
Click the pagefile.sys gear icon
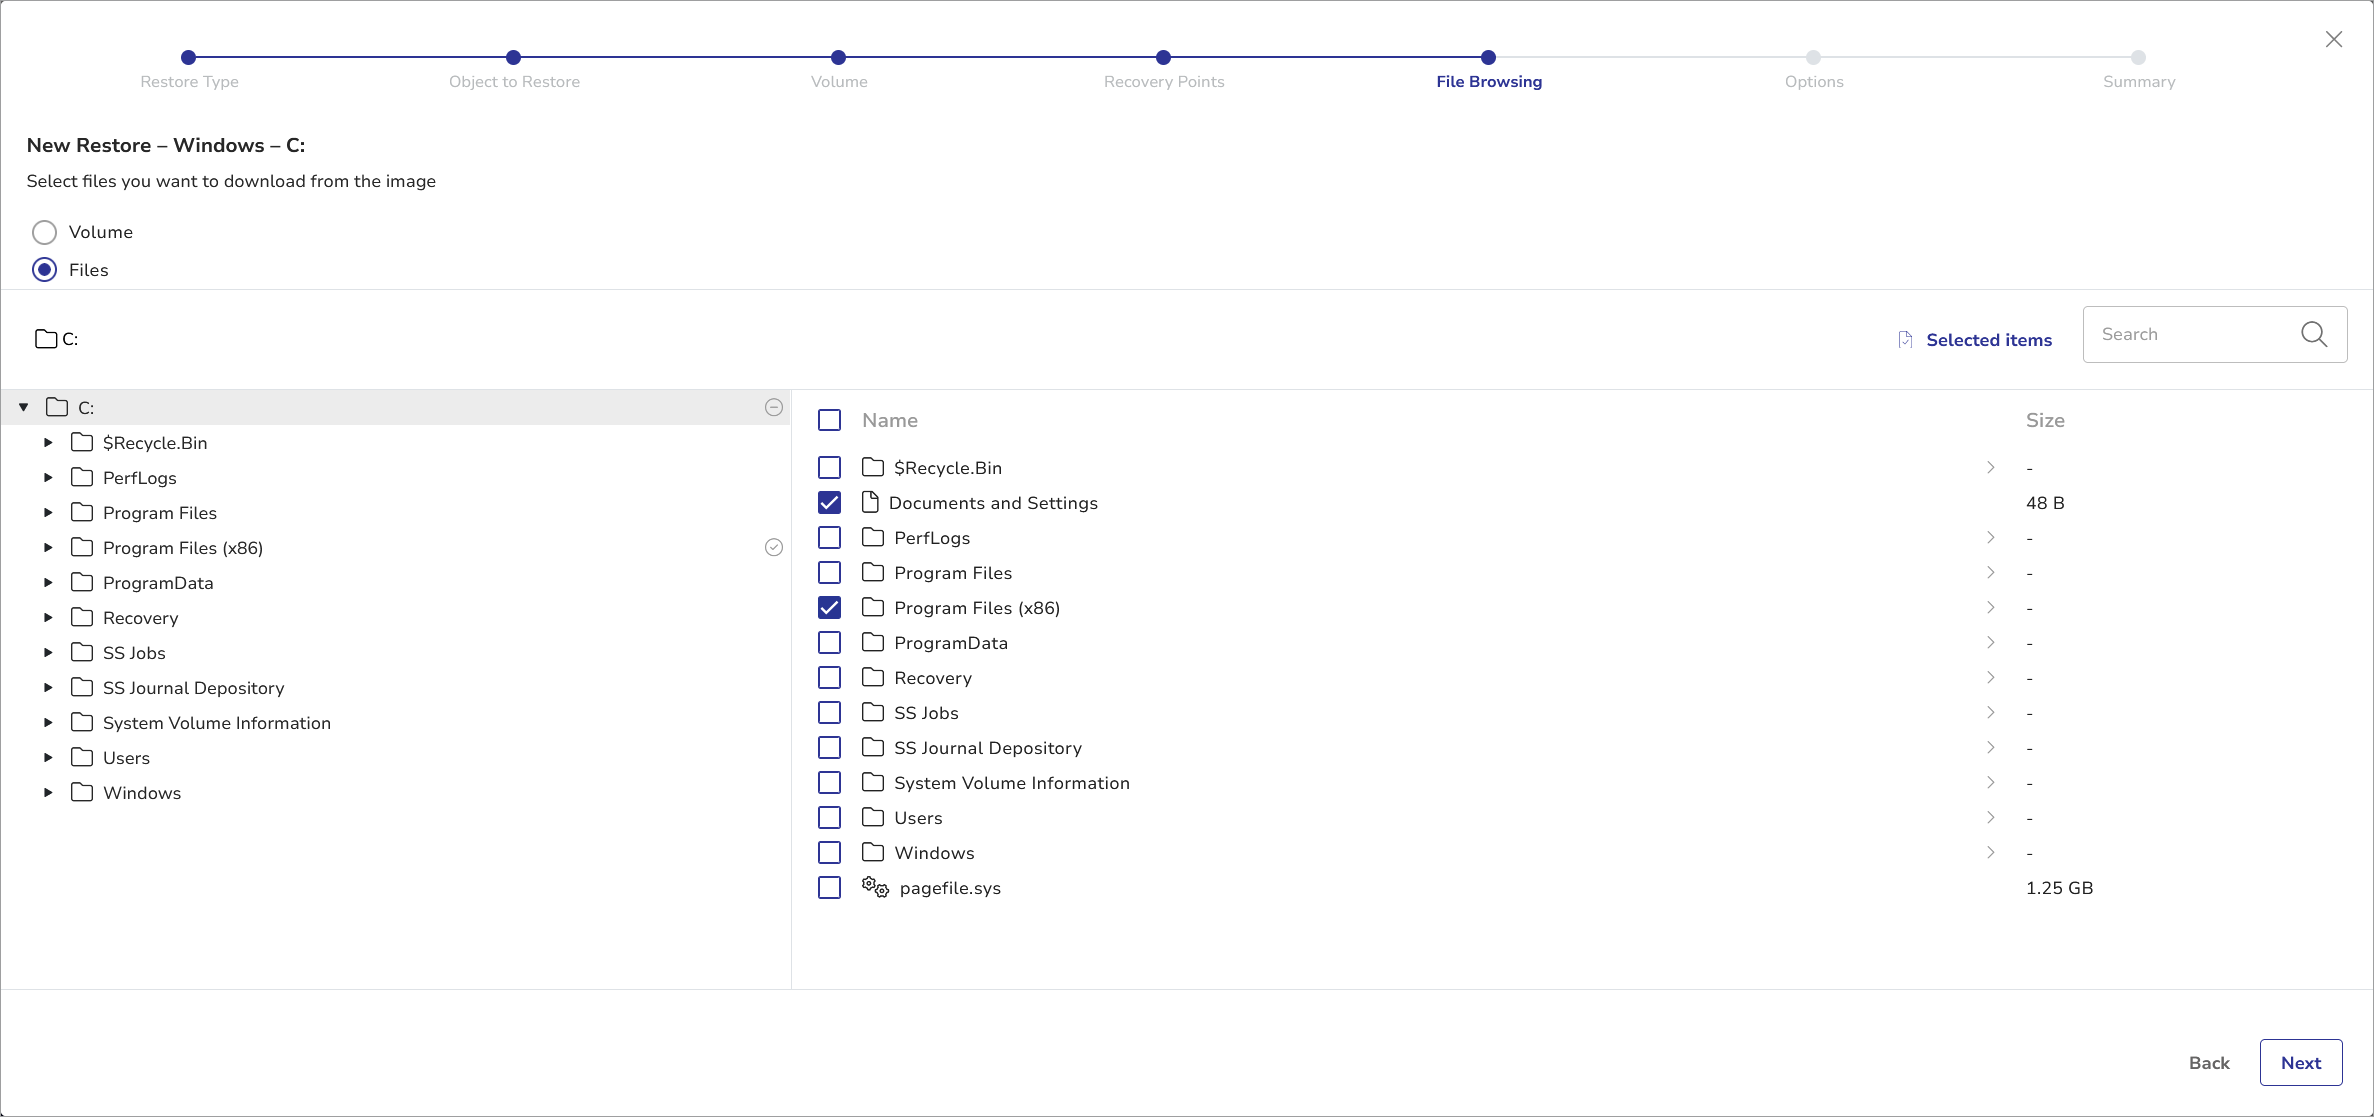[875, 887]
